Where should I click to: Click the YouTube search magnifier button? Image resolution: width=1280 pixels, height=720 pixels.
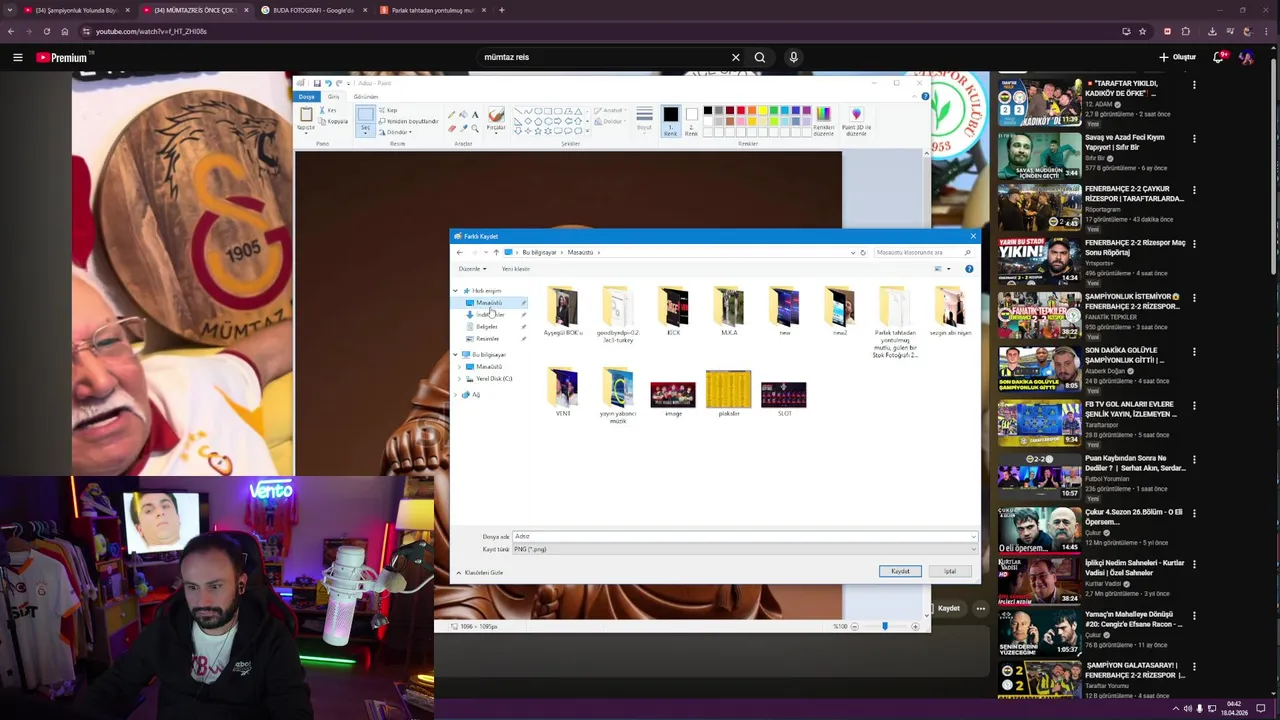[760, 57]
